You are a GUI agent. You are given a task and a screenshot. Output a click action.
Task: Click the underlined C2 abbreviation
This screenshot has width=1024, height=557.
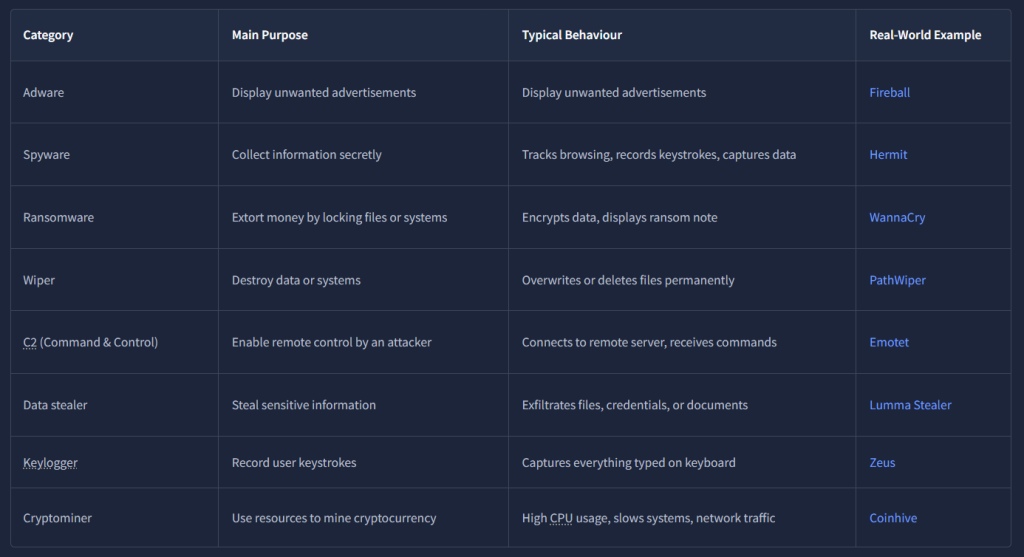[x=30, y=342]
